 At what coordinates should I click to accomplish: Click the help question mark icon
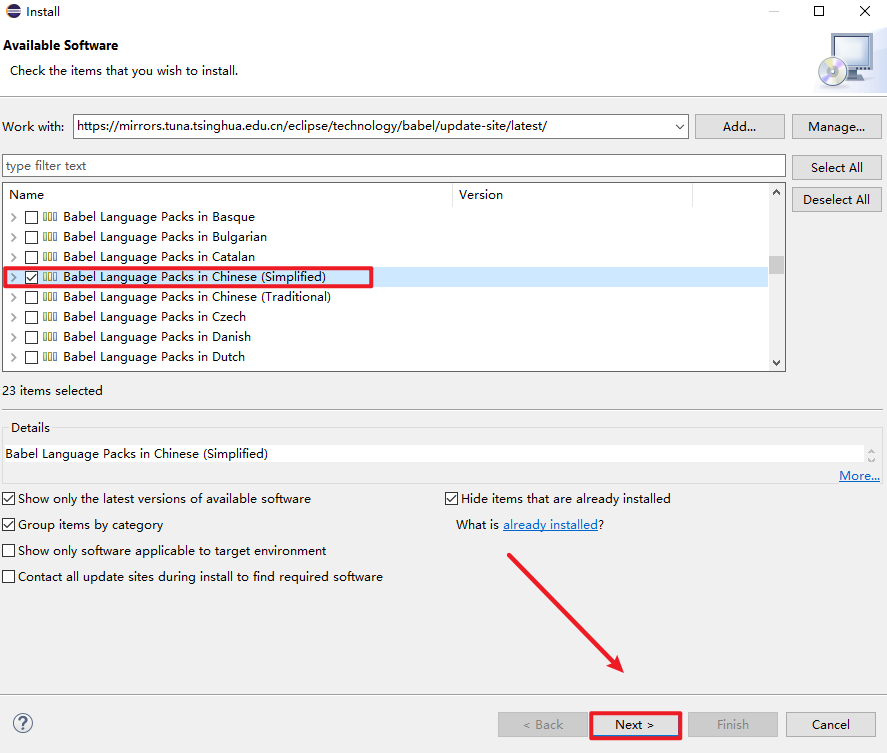(23, 723)
